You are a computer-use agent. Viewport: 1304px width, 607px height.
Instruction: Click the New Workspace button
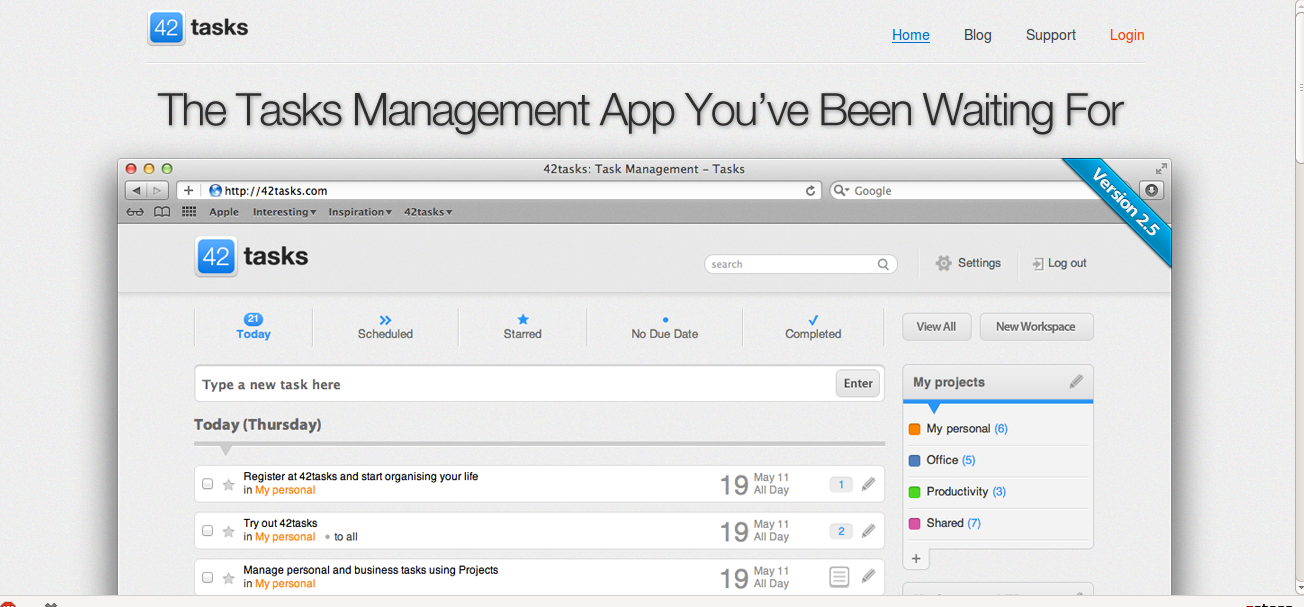(x=1036, y=327)
